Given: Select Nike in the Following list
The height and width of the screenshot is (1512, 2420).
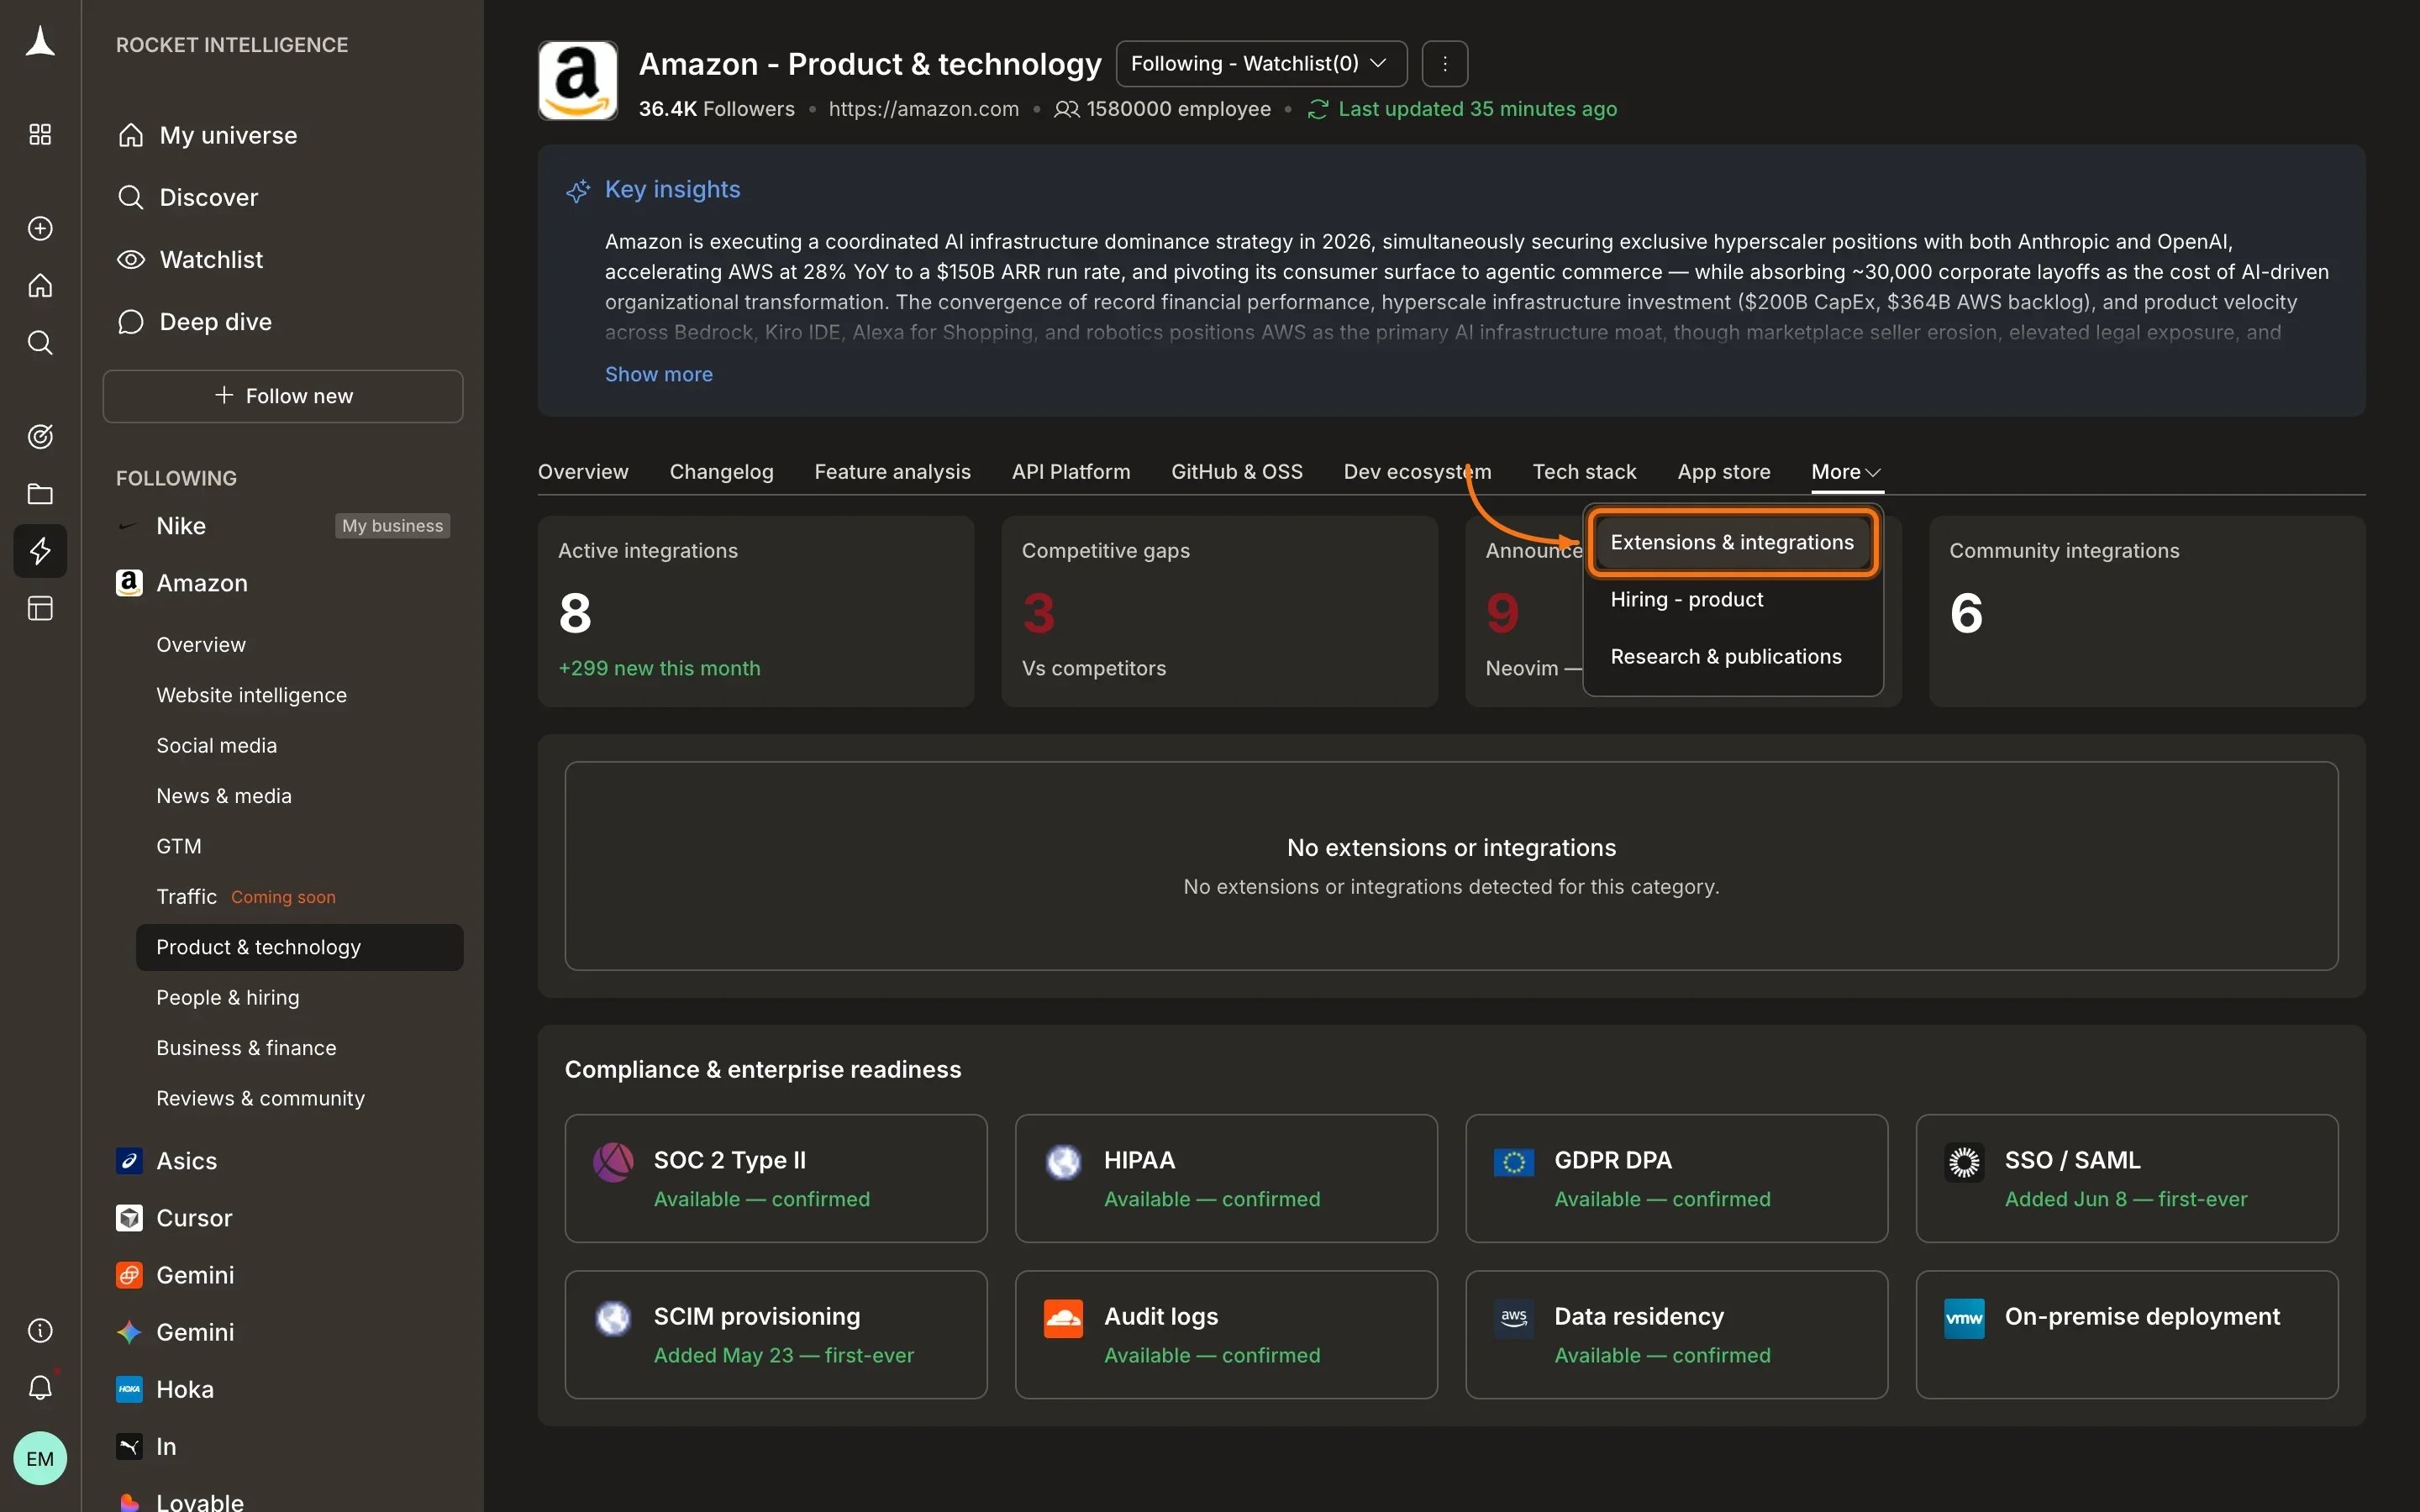Looking at the screenshot, I should pyautogui.click(x=181, y=526).
